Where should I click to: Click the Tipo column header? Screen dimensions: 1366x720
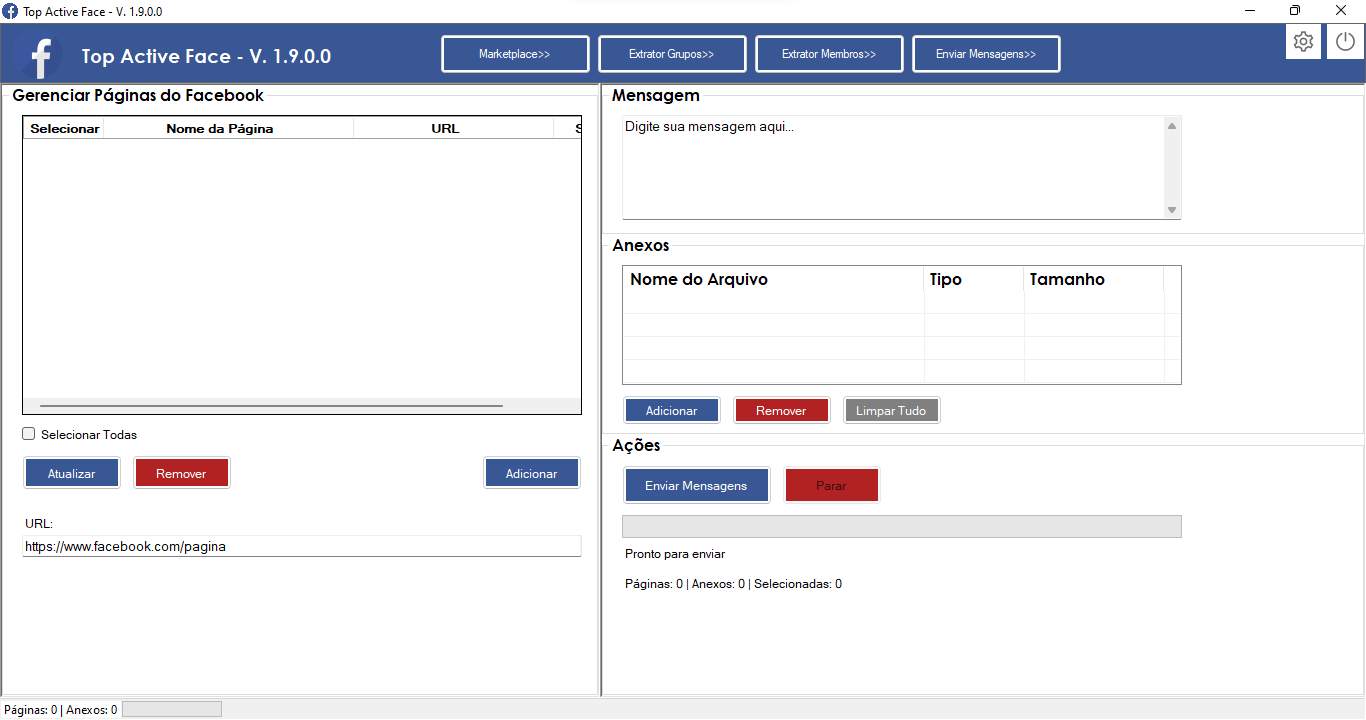pyautogui.click(x=974, y=279)
